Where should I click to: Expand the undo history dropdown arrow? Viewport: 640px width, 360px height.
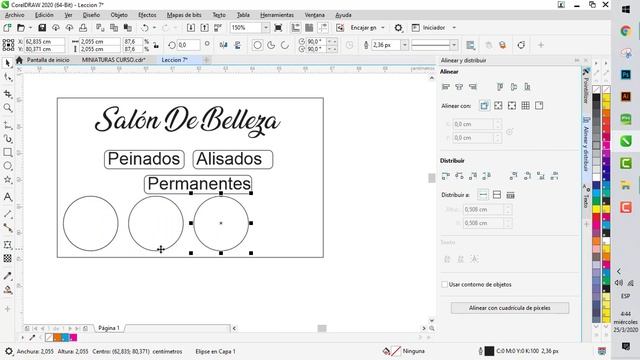[x=154, y=28]
